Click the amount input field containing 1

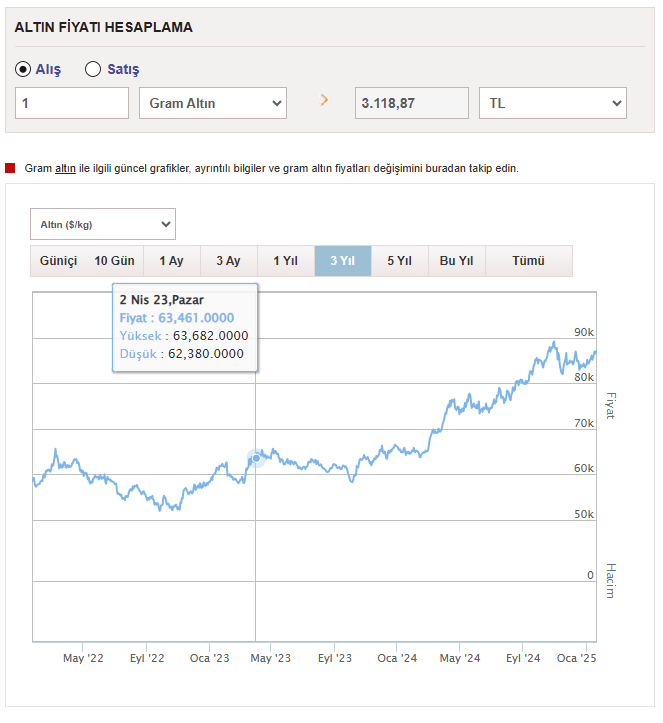tap(72, 103)
